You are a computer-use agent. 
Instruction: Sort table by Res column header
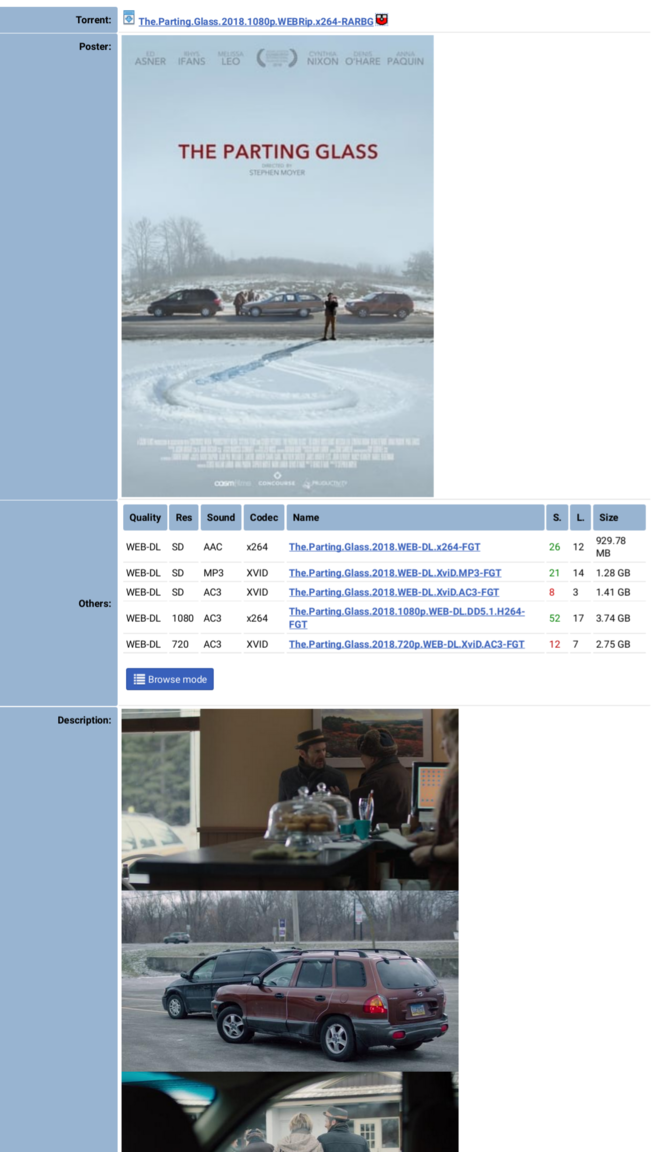click(184, 517)
